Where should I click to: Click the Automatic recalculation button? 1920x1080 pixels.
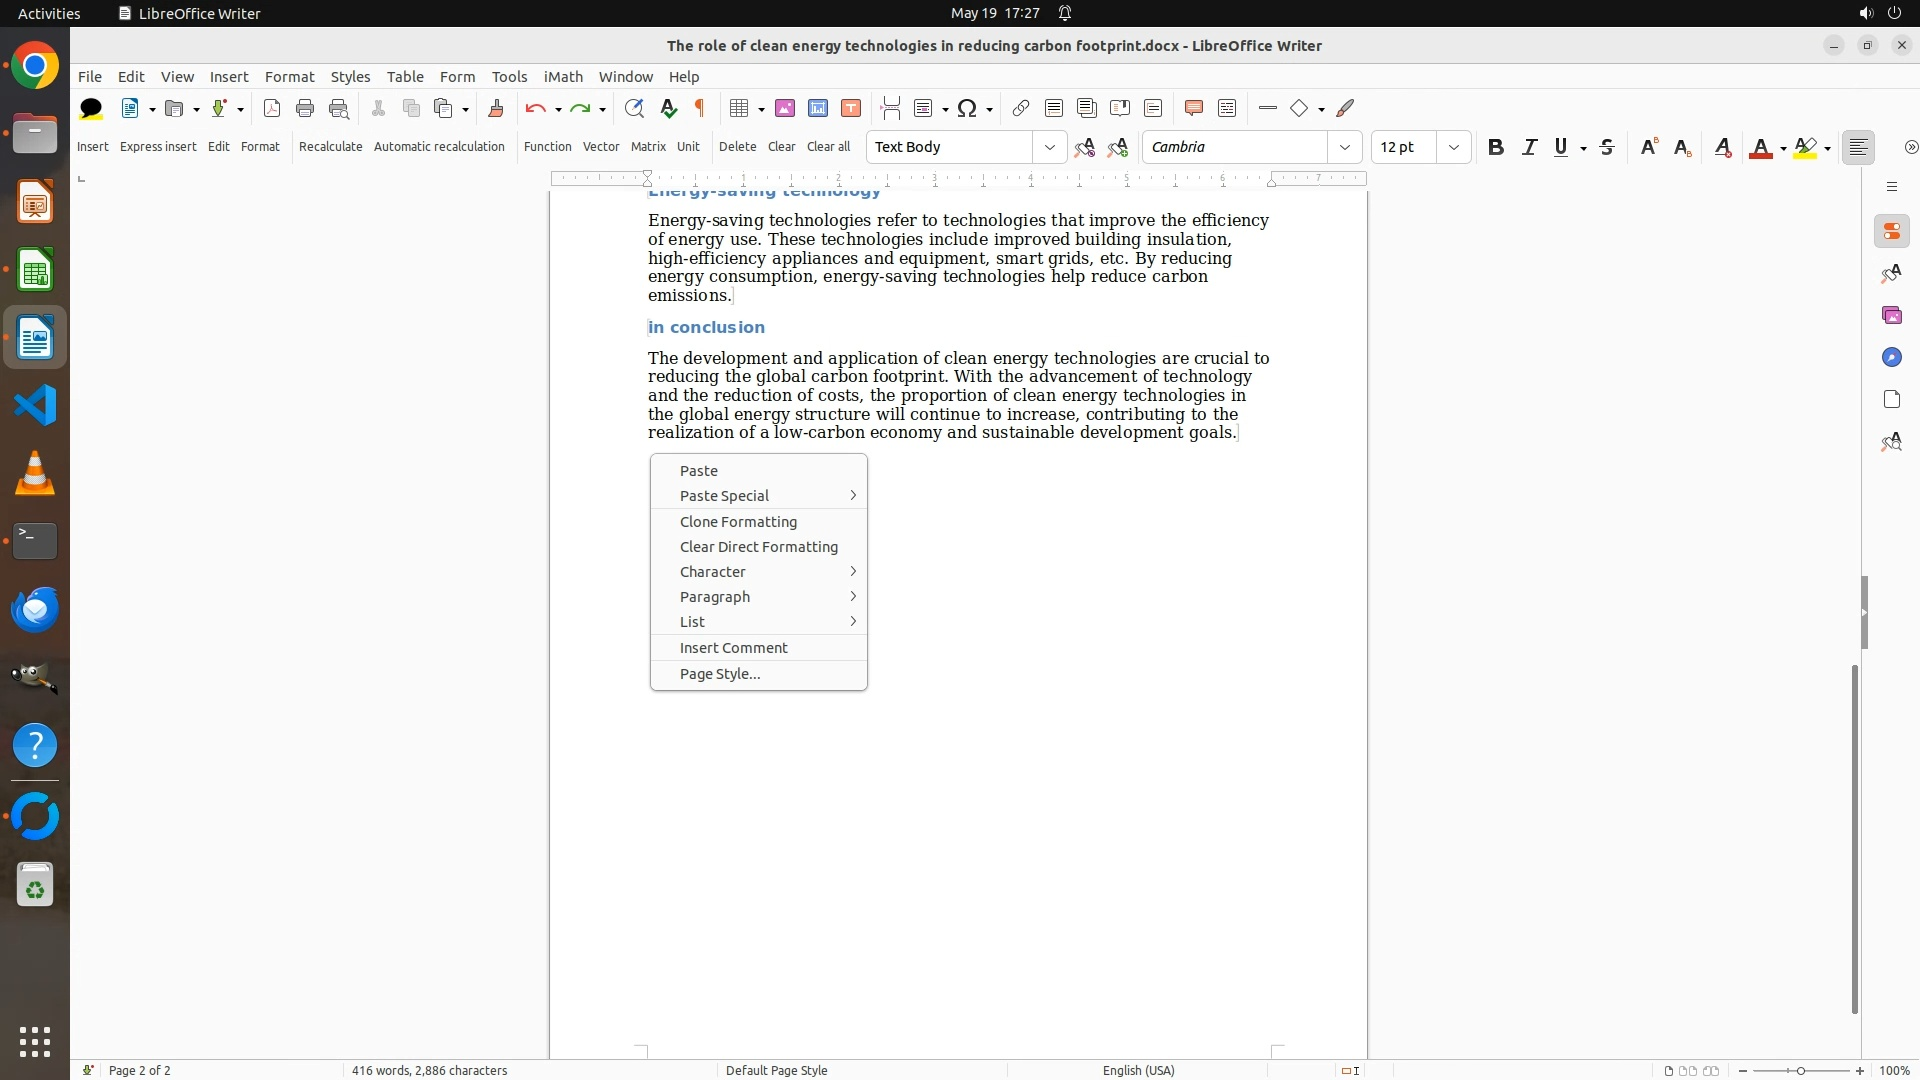[x=438, y=146]
